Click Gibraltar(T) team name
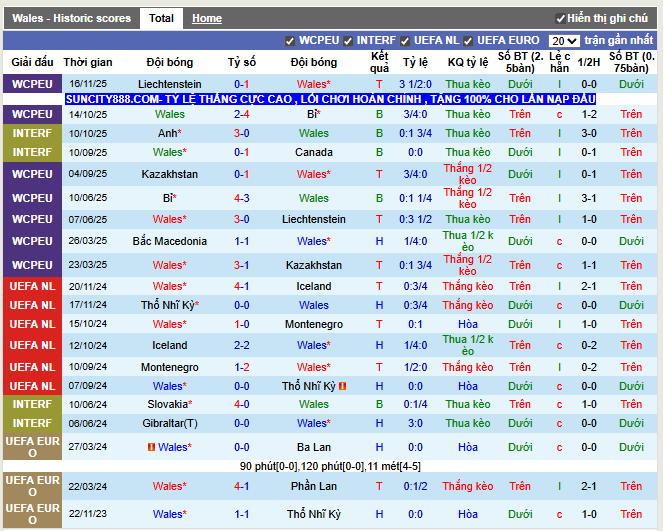The image size is (664, 531). [169, 423]
